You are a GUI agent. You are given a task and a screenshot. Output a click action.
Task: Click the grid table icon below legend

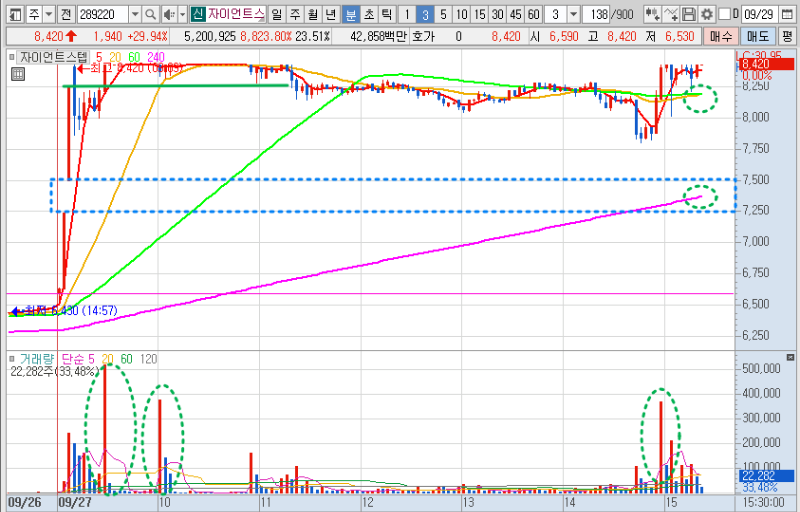[18, 74]
